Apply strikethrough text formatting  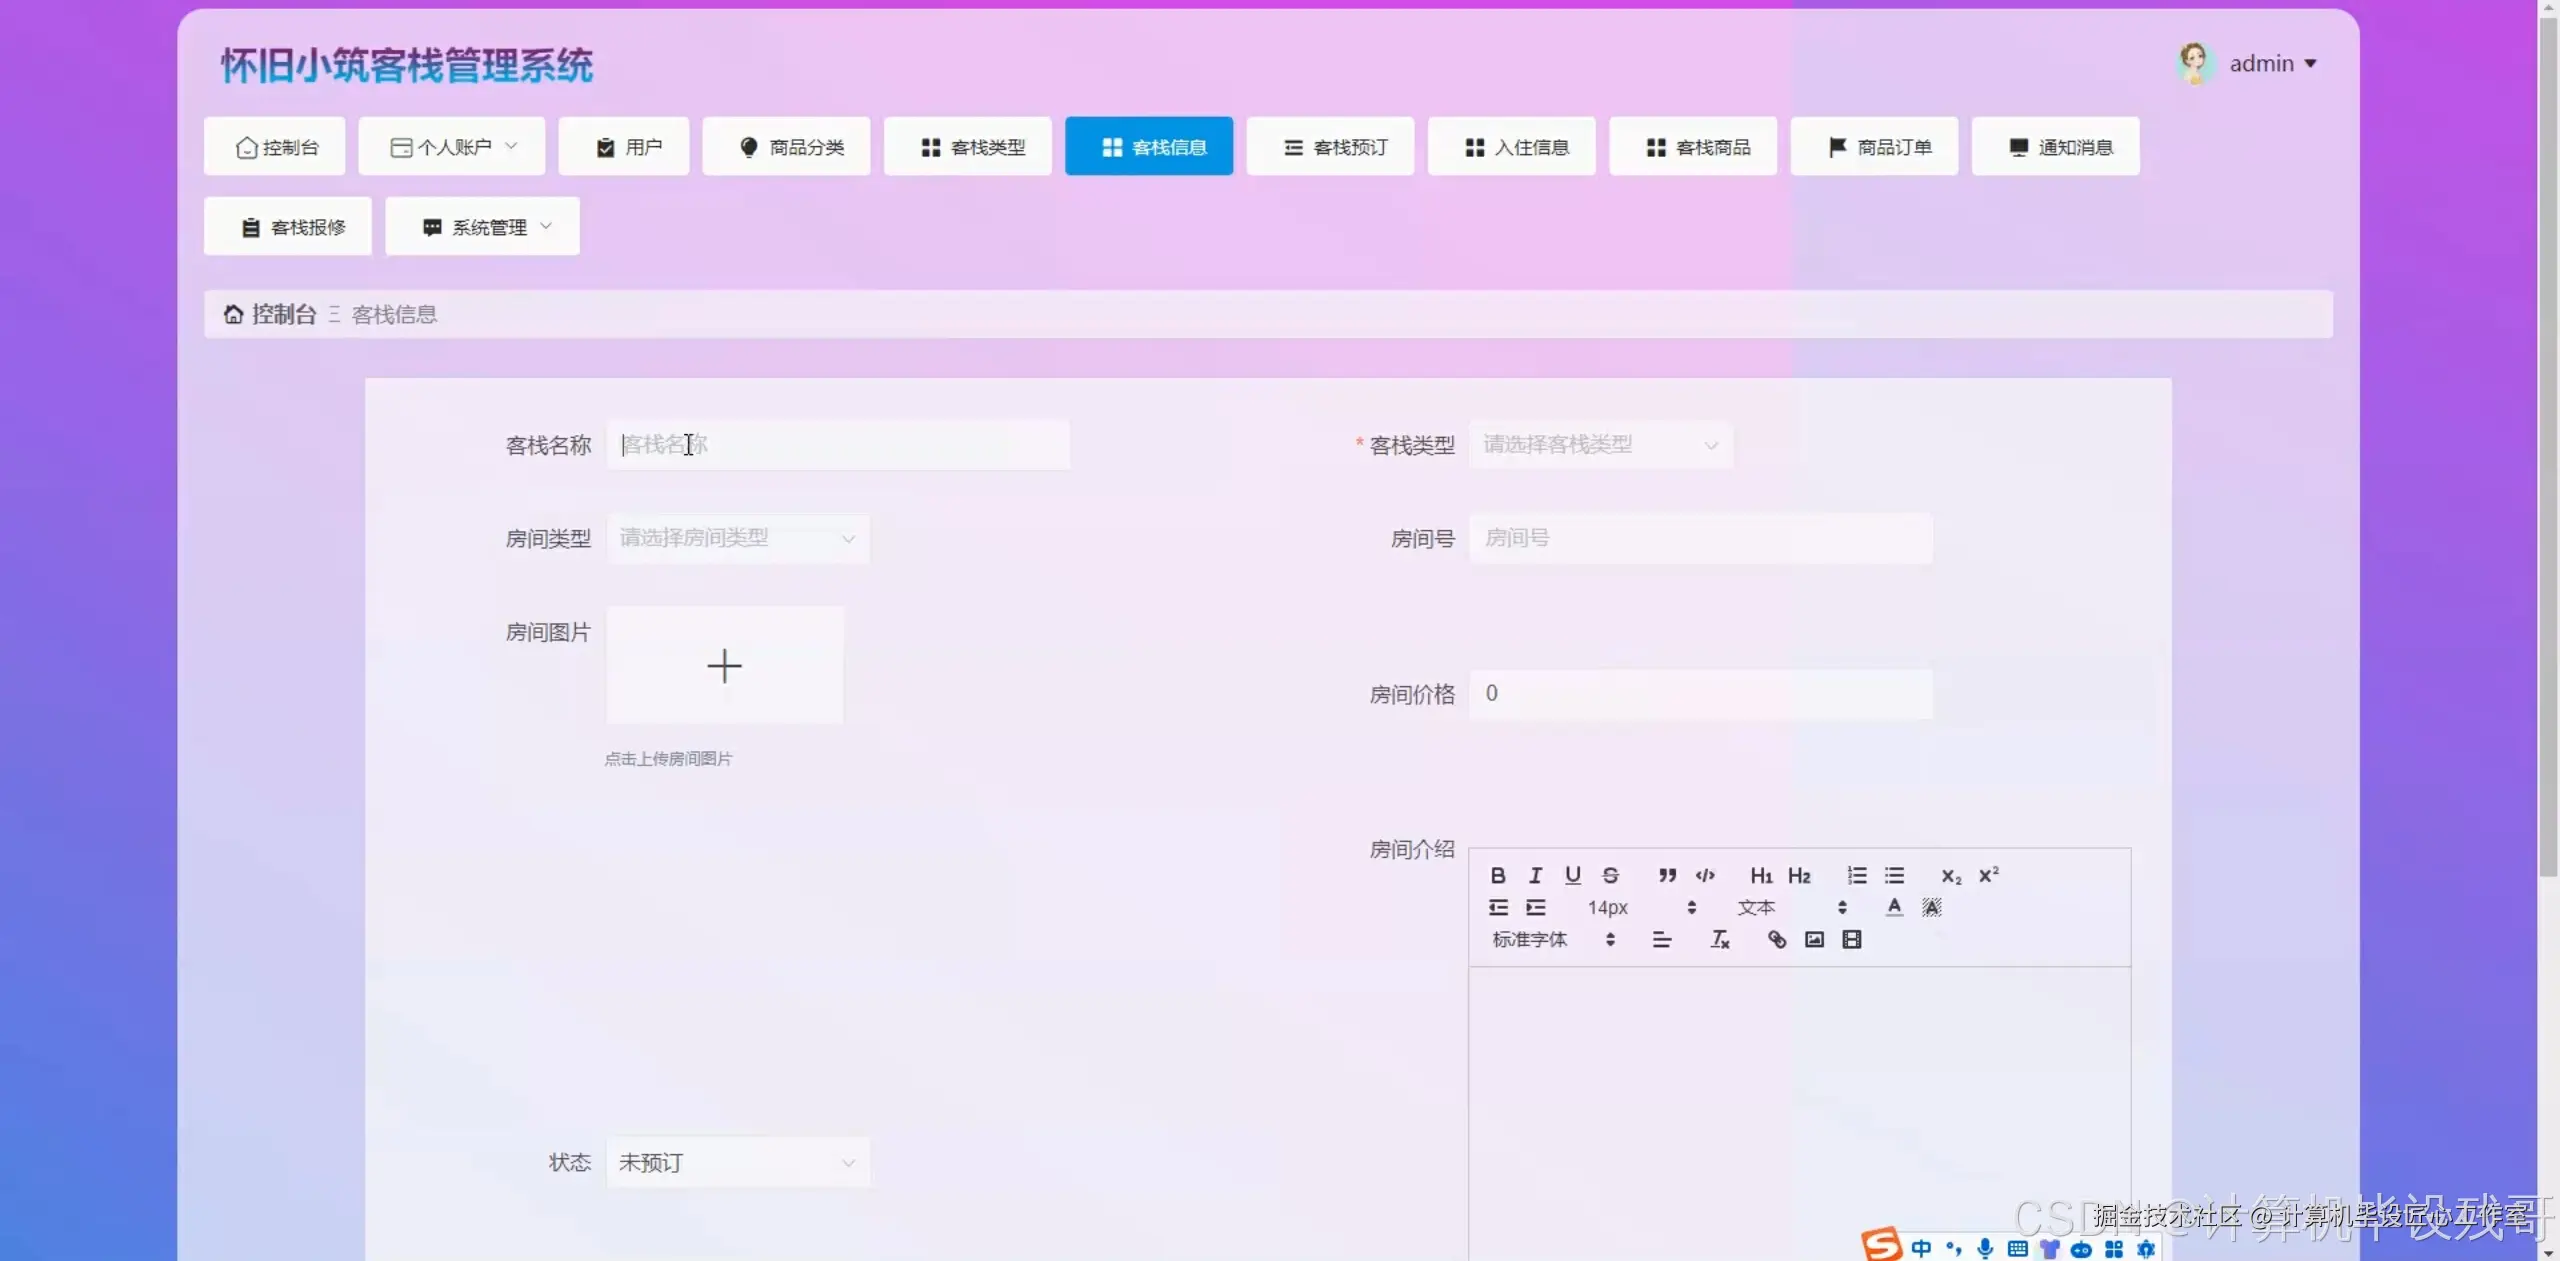(x=1610, y=875)
